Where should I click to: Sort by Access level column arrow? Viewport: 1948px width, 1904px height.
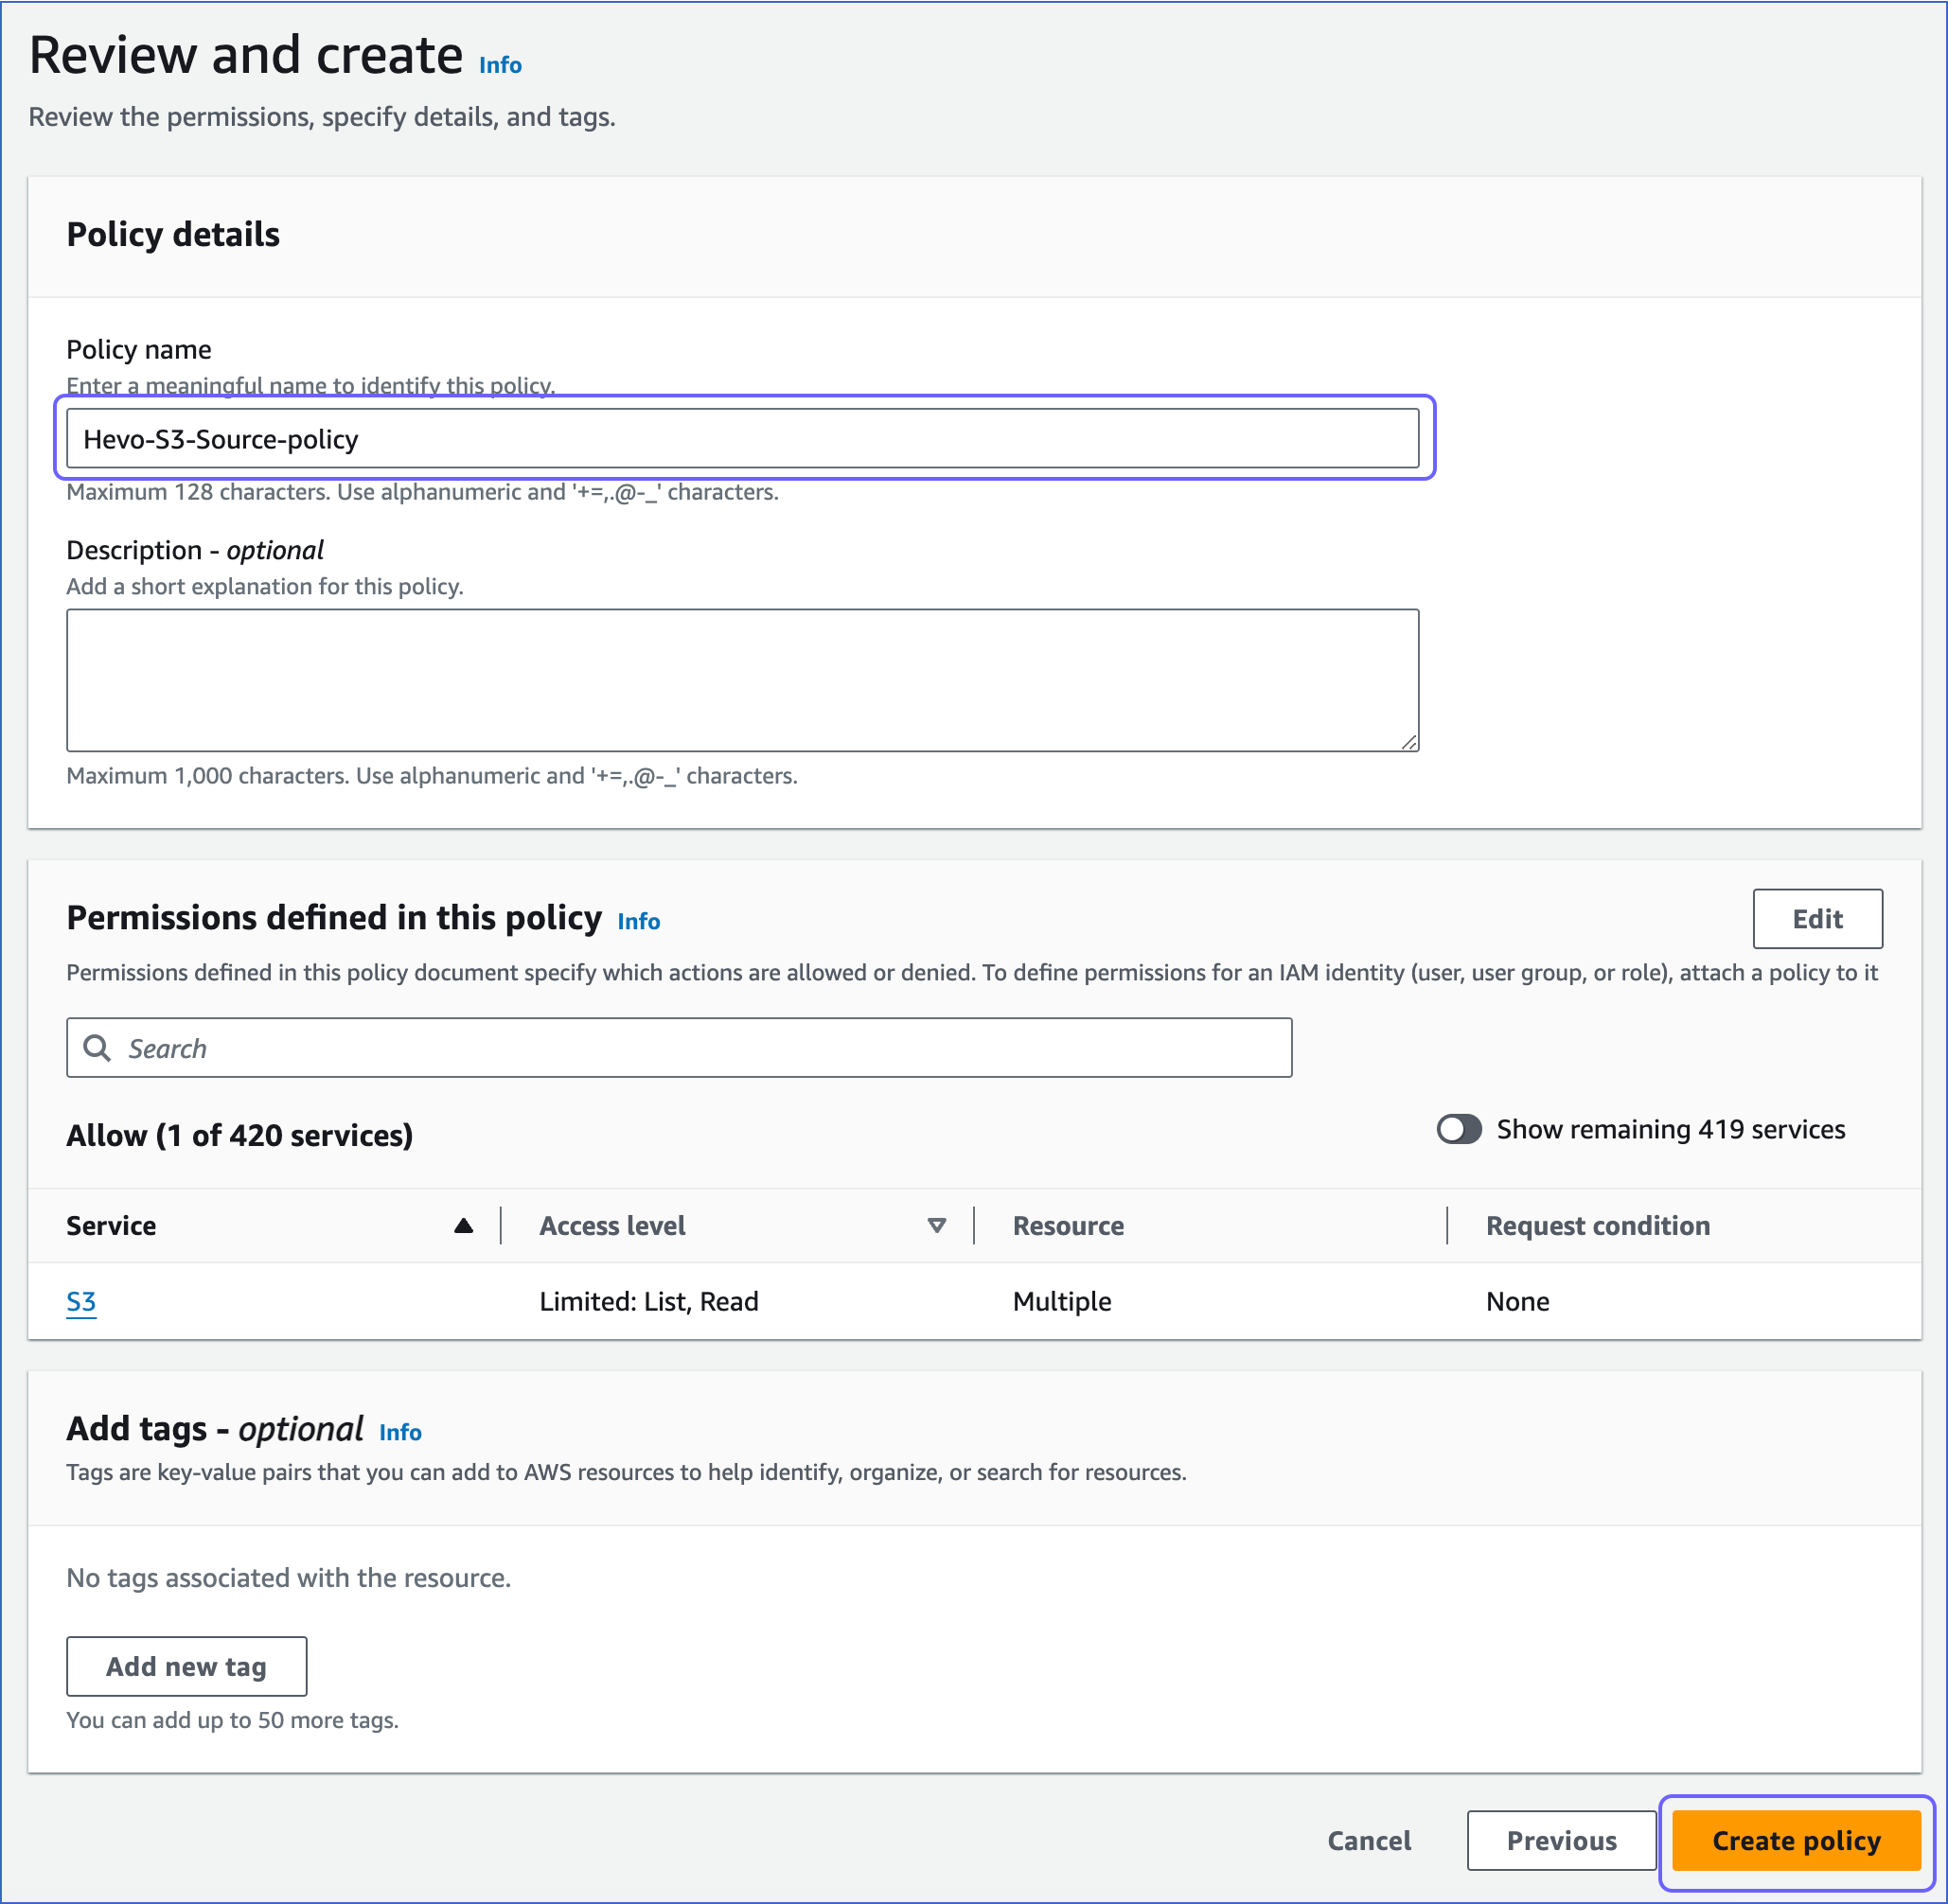(x=936, y=1225)
